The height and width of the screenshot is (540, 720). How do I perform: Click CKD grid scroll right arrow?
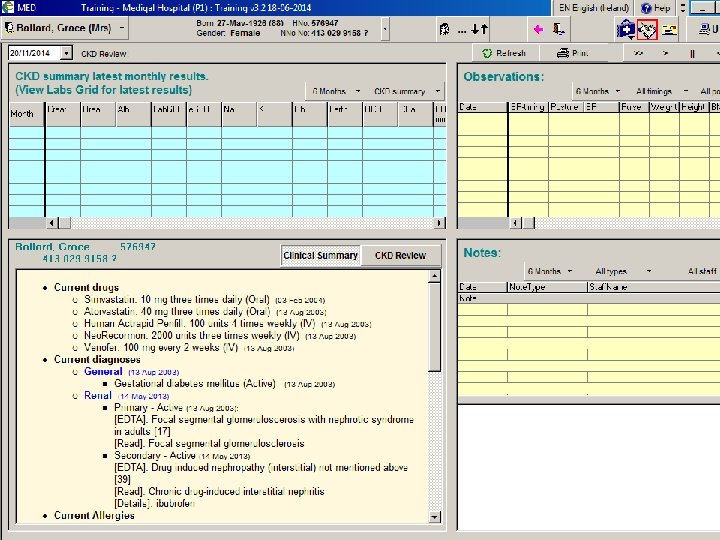point(439,223)
